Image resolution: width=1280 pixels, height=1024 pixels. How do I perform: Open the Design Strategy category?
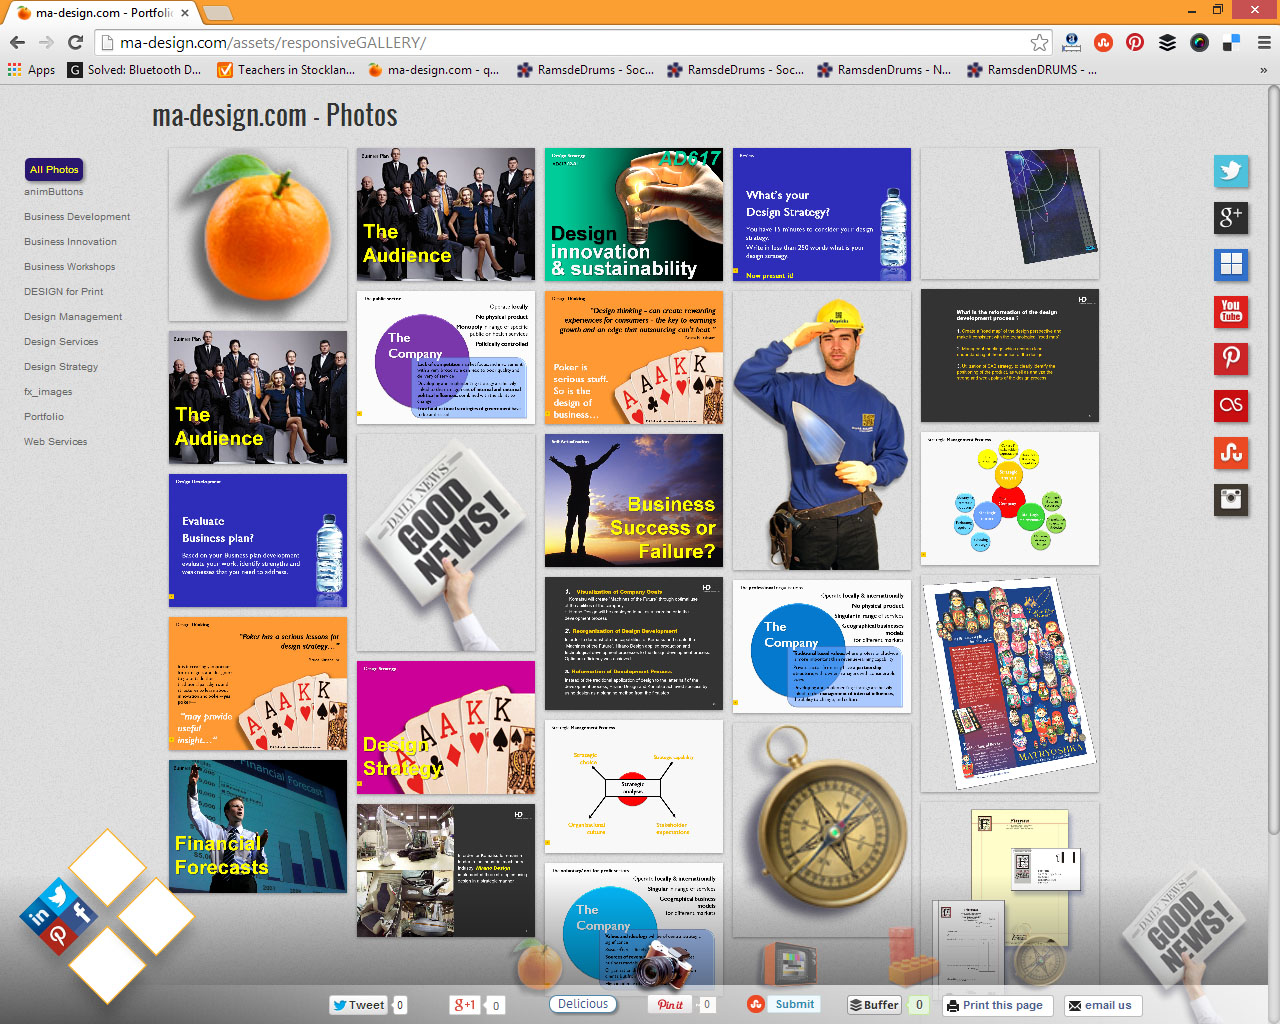click(61, 367)
